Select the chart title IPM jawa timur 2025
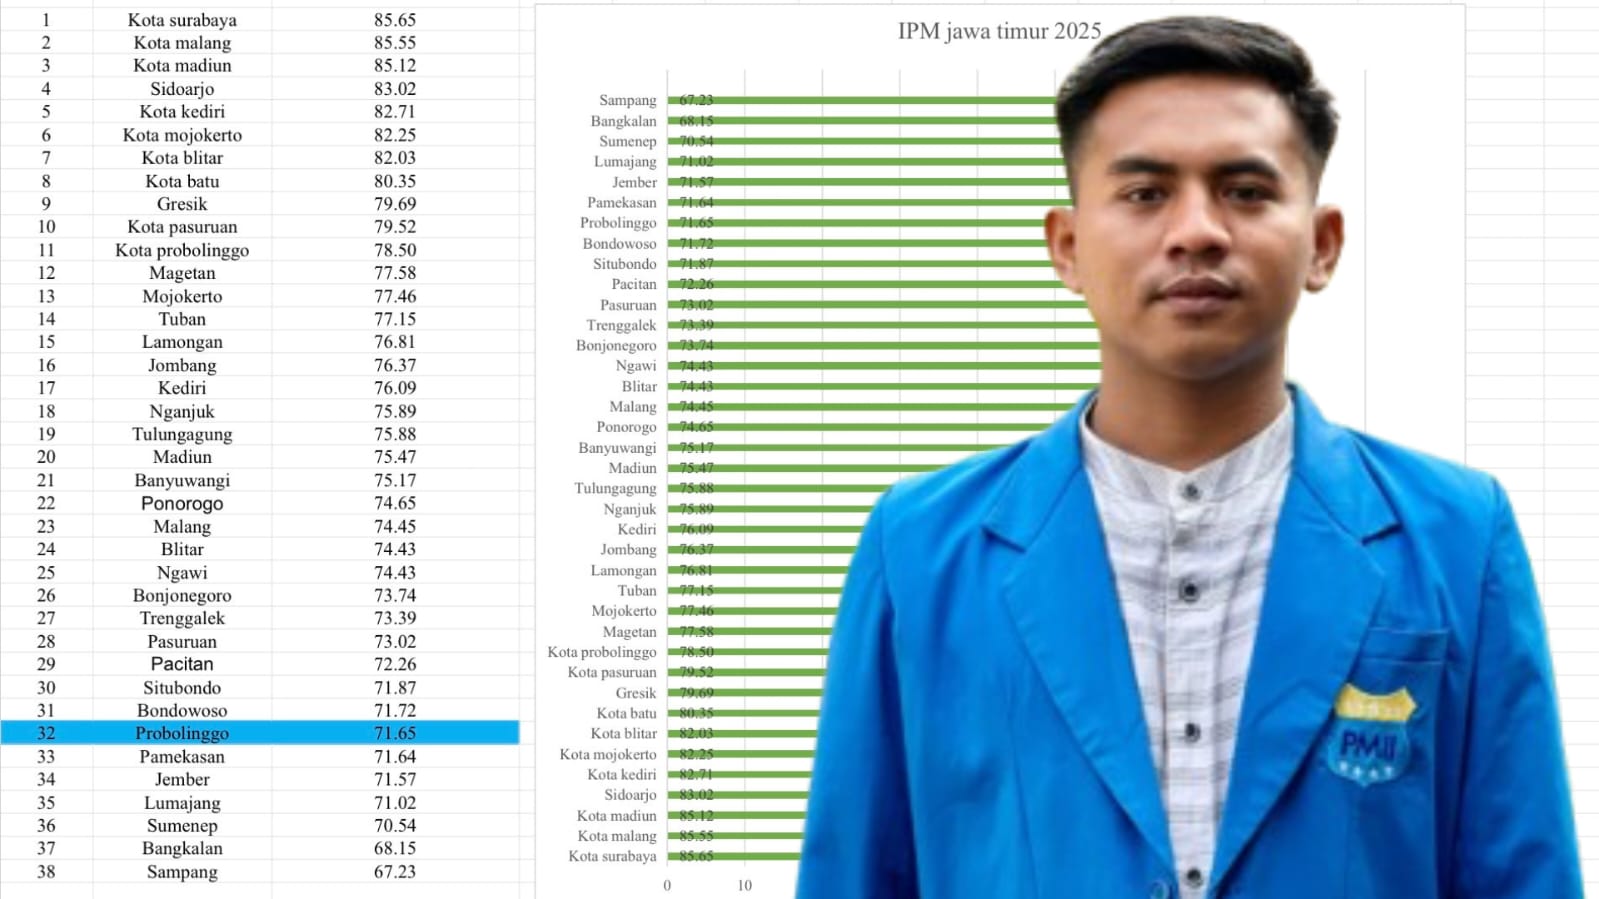 pos(999,31)
